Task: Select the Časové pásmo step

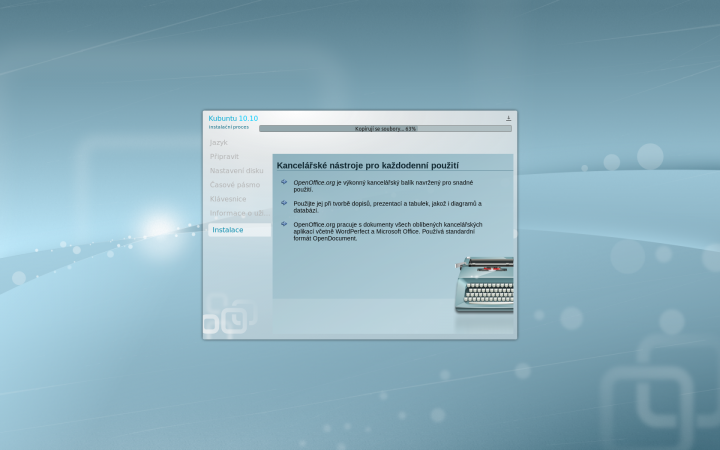Action: pos(235,185)
